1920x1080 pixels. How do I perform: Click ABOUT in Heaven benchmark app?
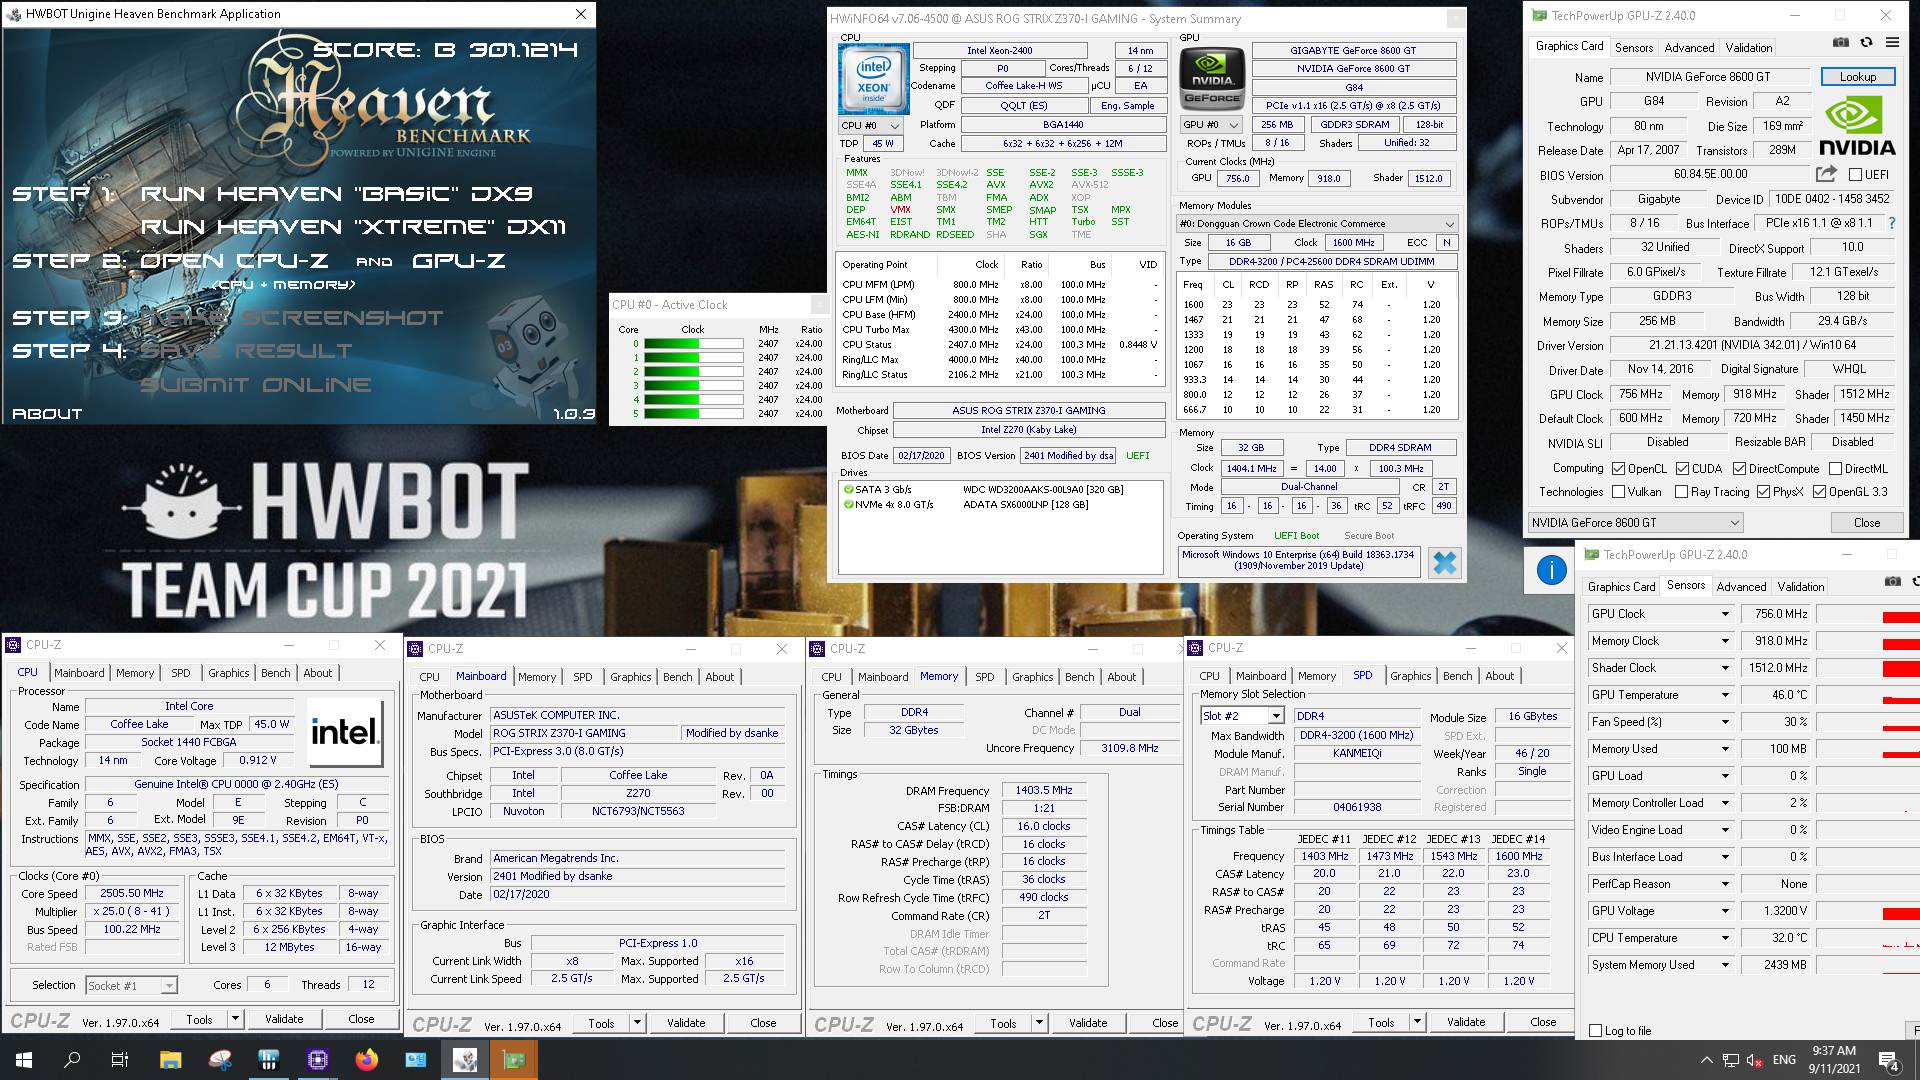tap(47, 414)
